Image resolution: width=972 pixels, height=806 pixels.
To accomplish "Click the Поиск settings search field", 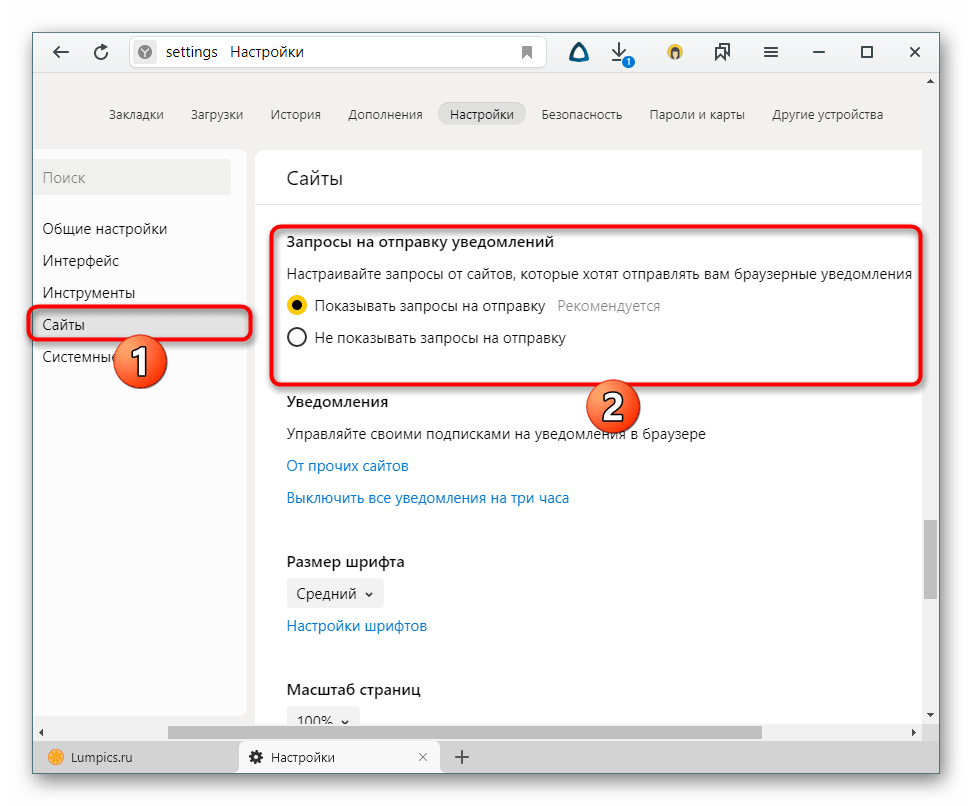I will coord(132,177).
